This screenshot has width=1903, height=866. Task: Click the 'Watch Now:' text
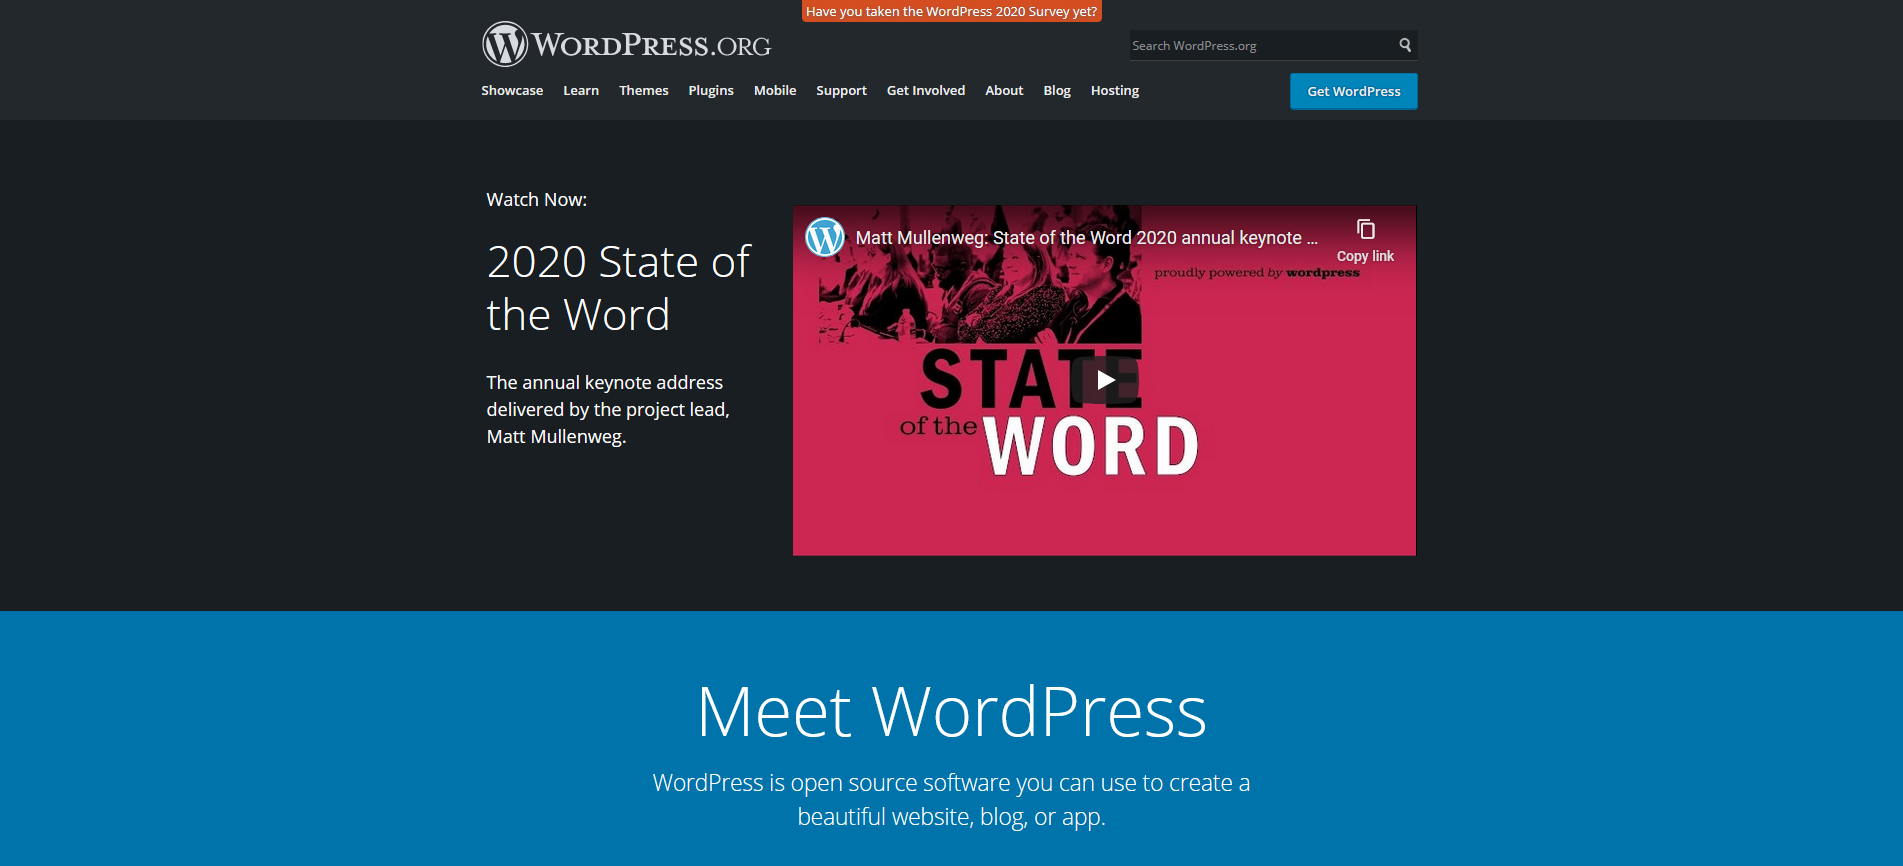pyautogui.click(x=536, y=199)
